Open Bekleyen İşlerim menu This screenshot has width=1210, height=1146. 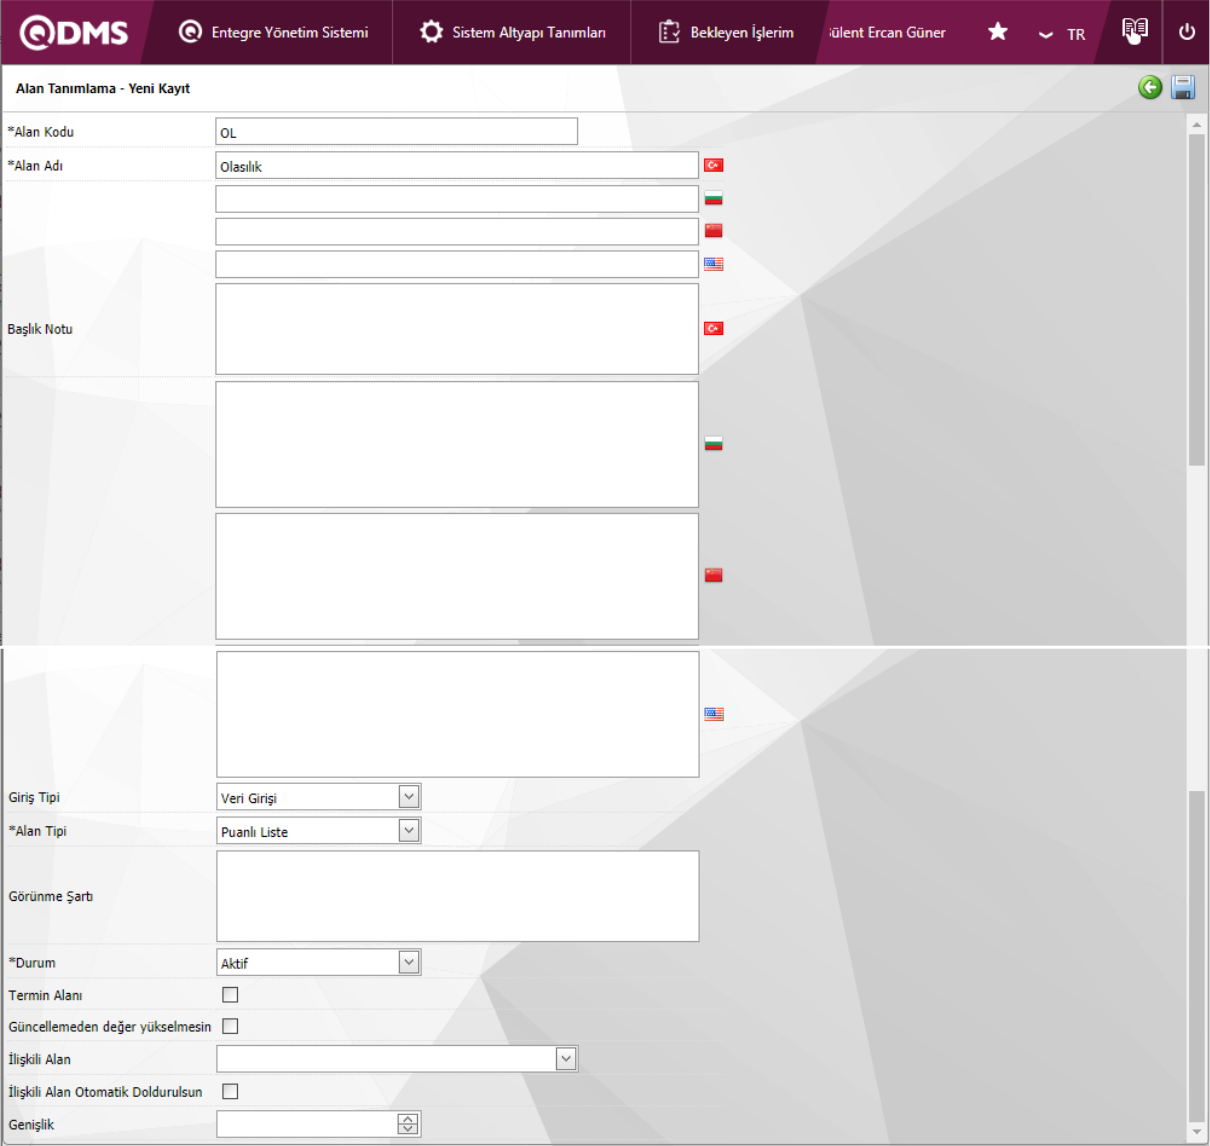pos(726,32)
